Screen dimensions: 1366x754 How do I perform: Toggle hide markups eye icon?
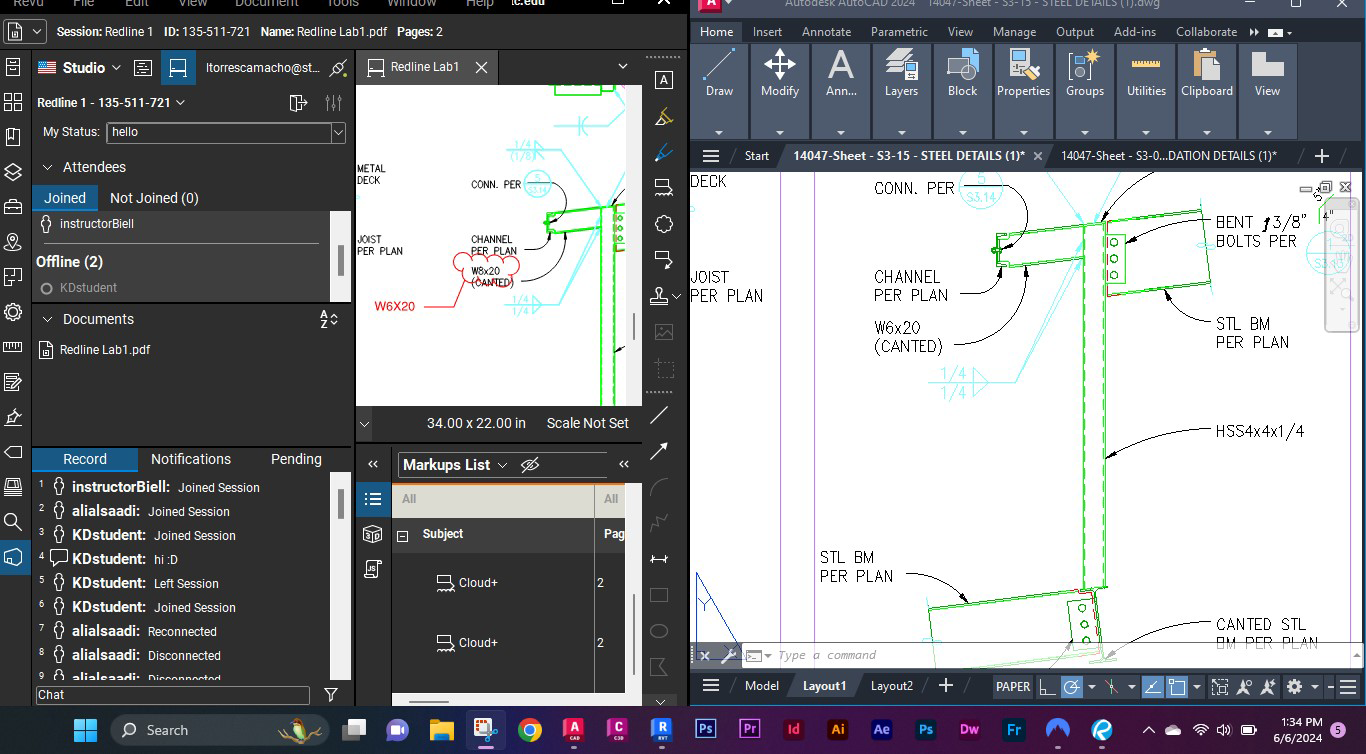(530, 465)
